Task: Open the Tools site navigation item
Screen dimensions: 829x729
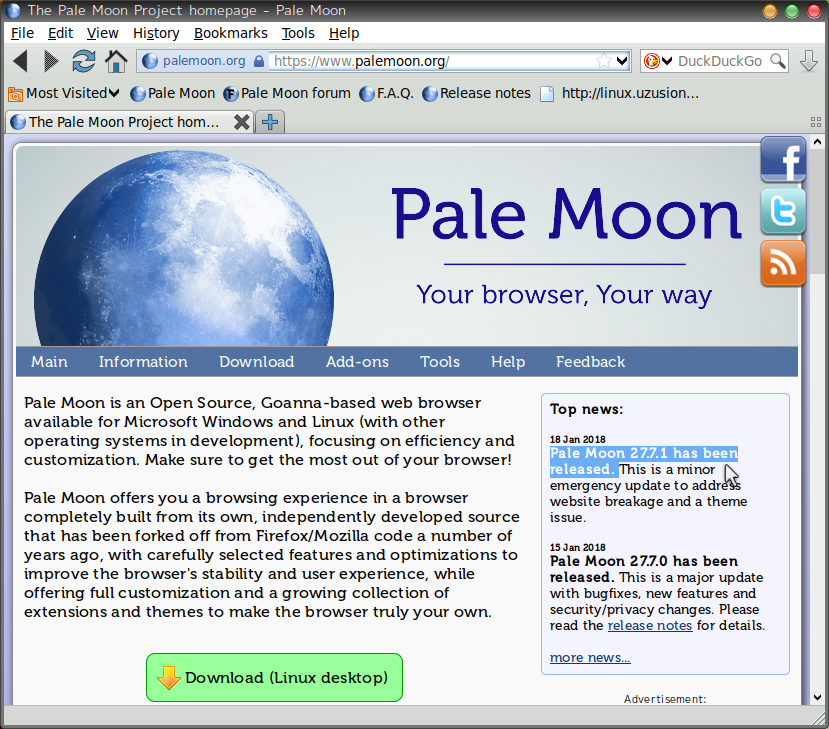Action: pos(440,362)
